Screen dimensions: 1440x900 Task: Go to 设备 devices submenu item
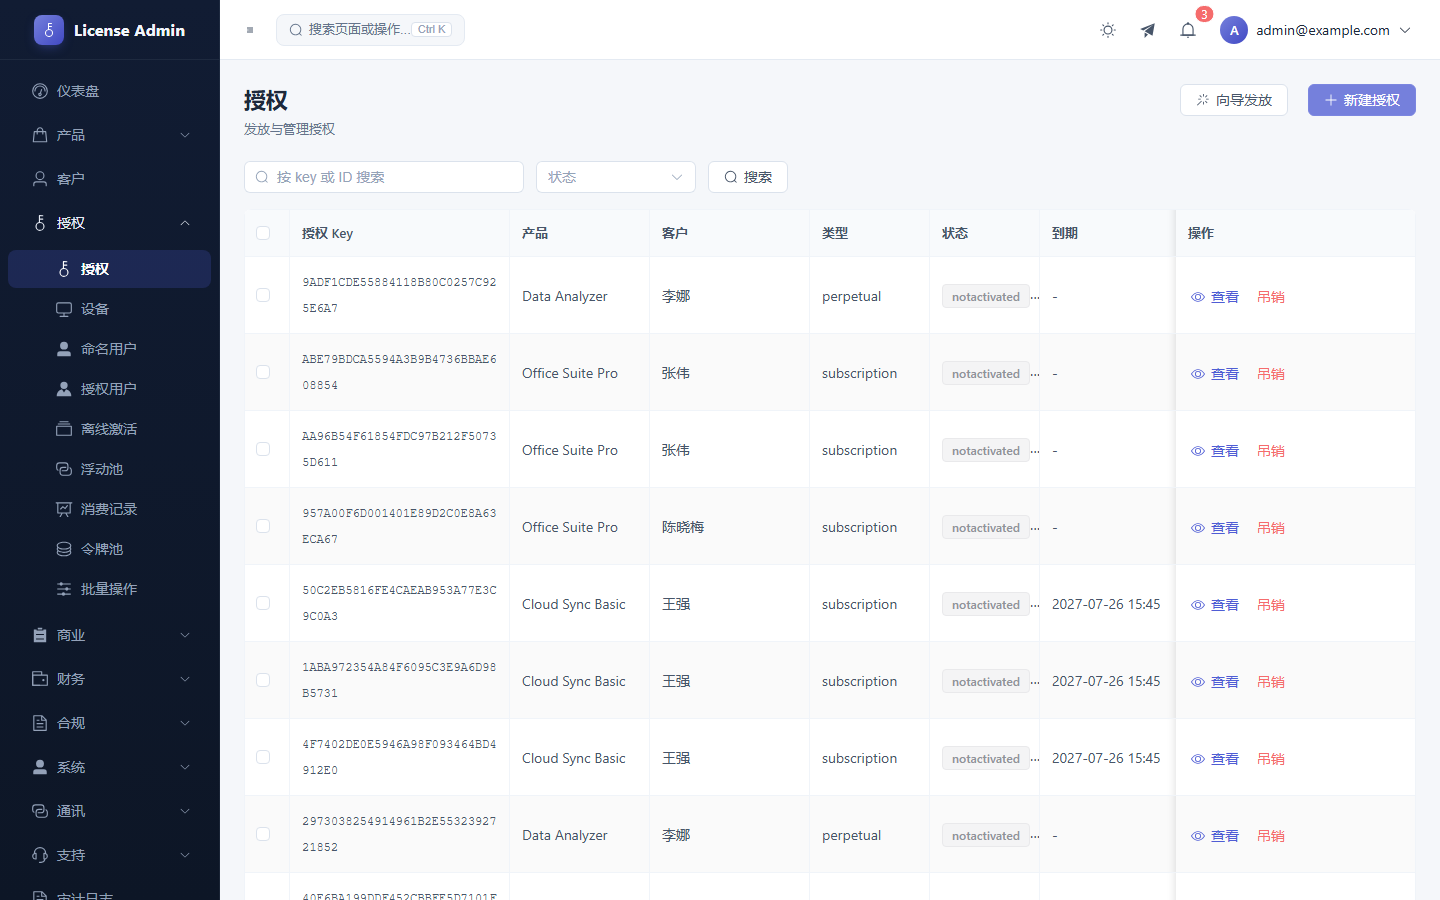tap(110, 309)
